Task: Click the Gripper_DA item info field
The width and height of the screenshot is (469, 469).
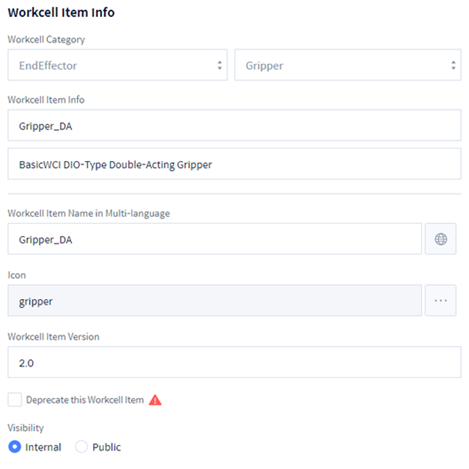Action: pyautogui.click(x=234, y=125)
